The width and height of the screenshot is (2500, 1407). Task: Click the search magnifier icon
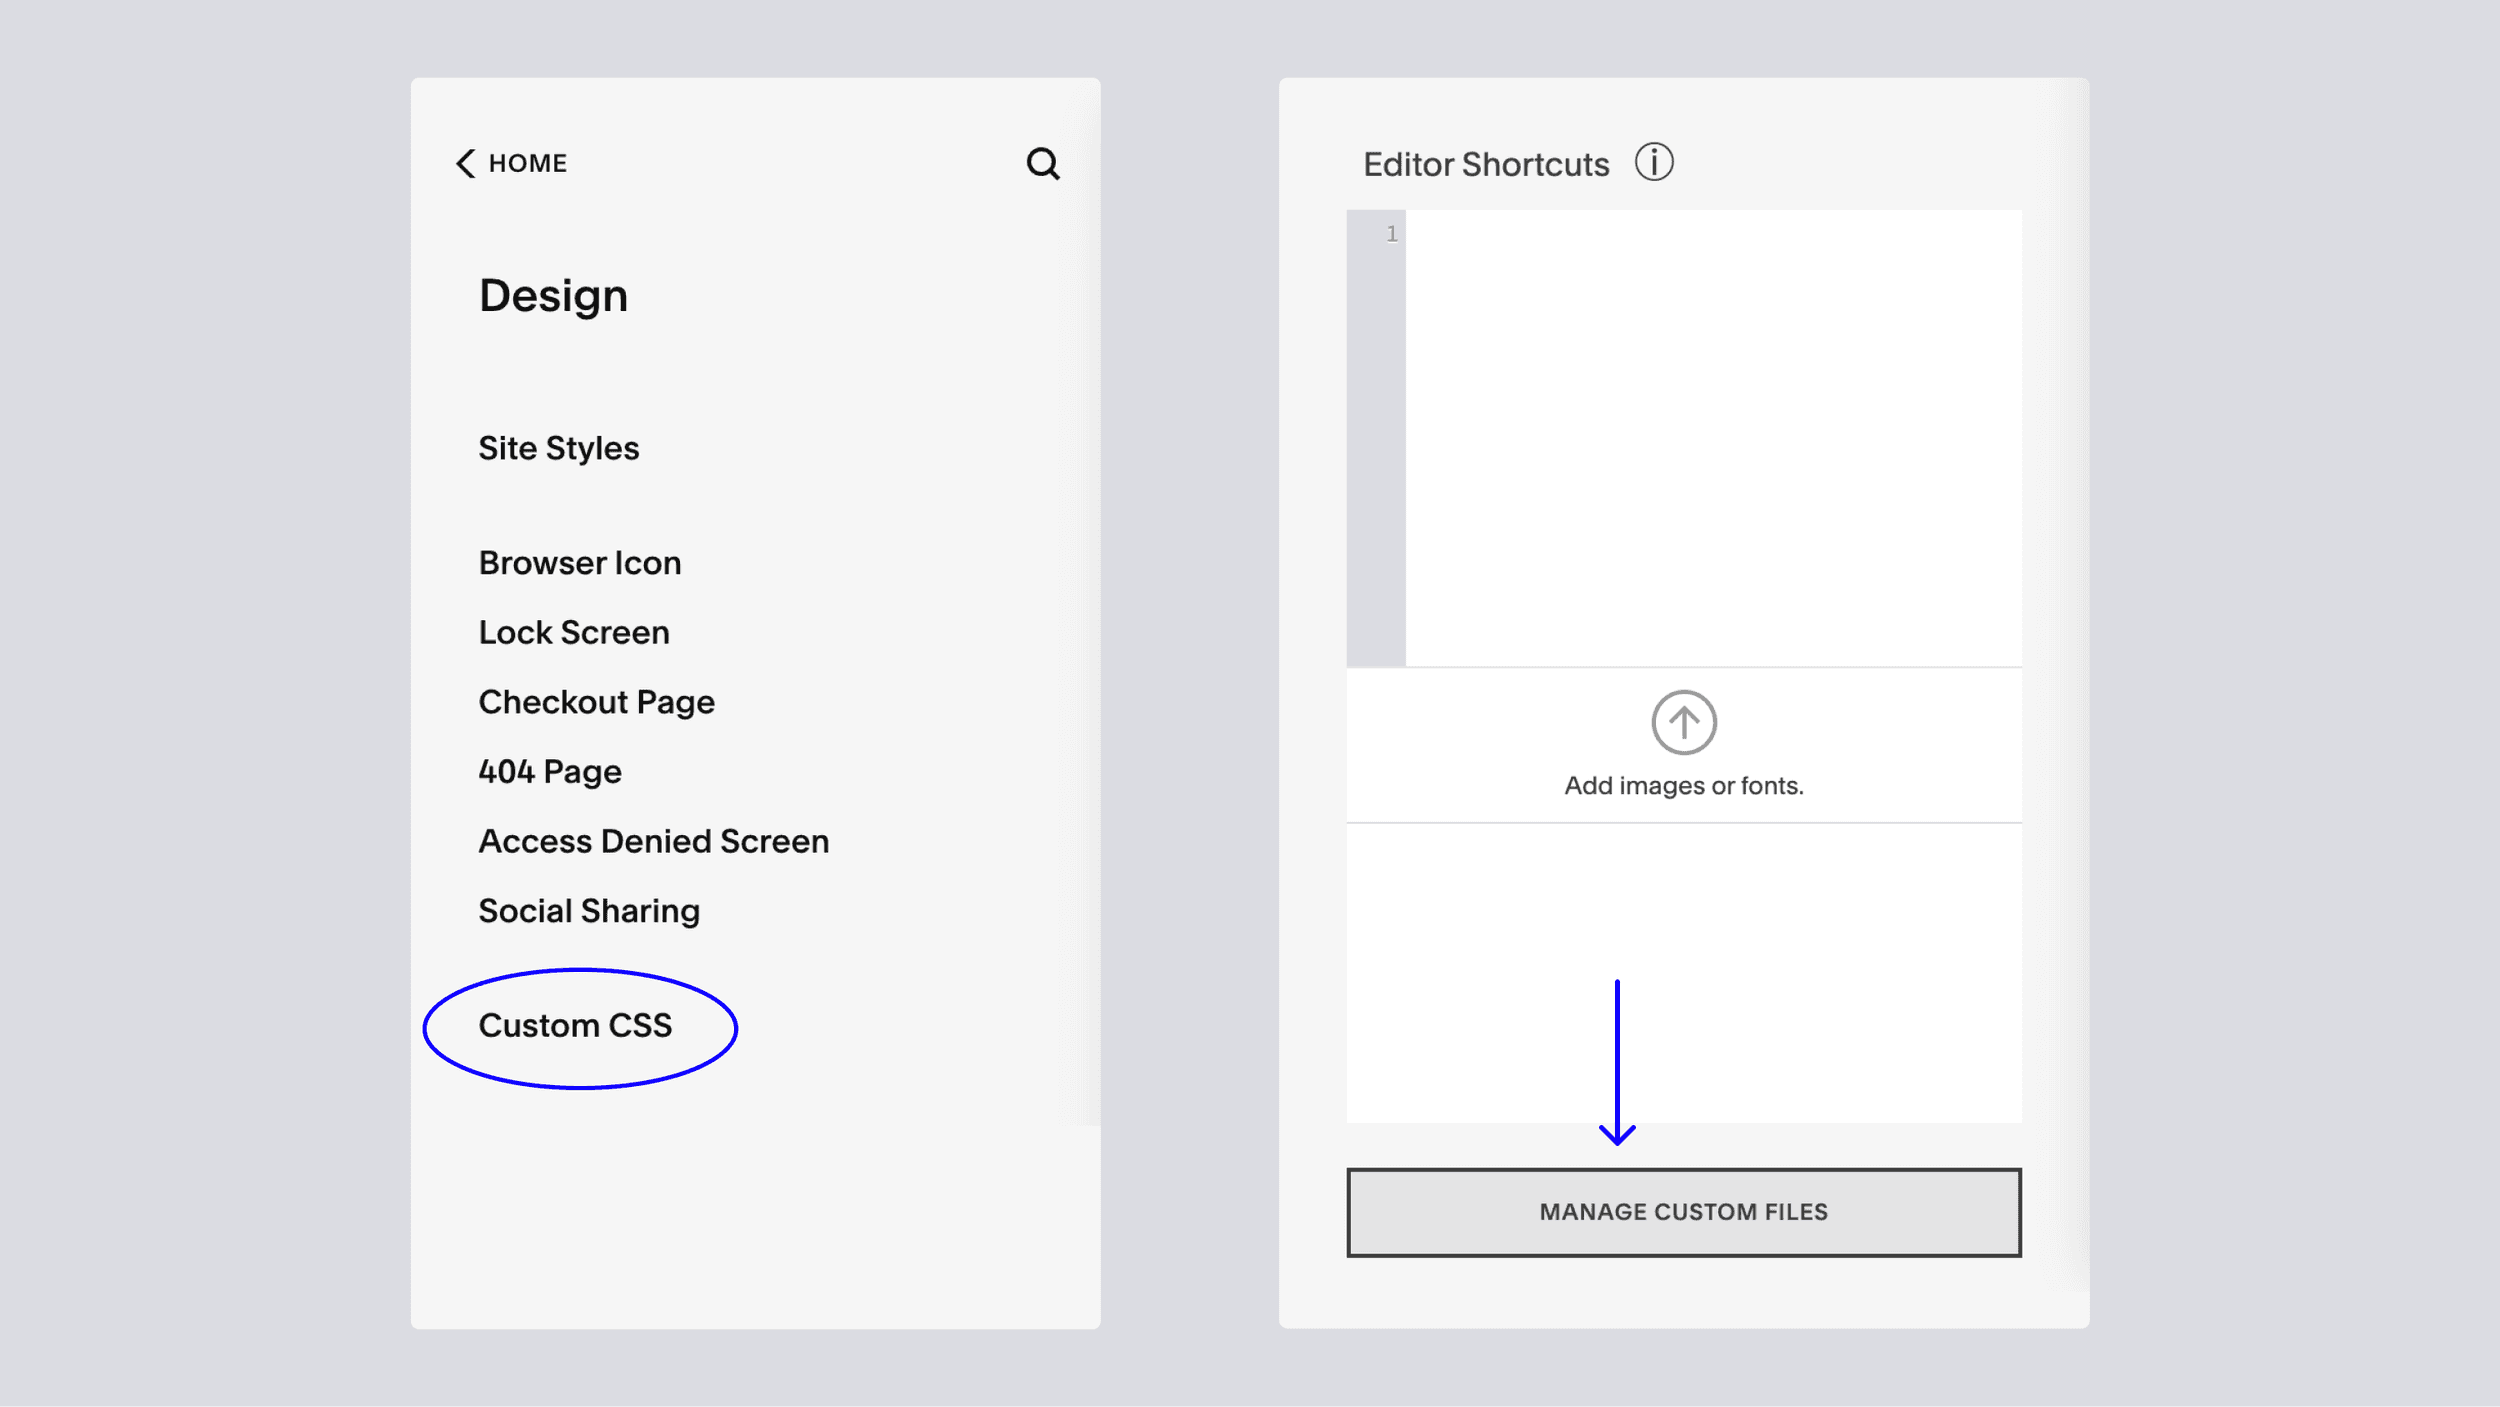(x=1042, y=163)
